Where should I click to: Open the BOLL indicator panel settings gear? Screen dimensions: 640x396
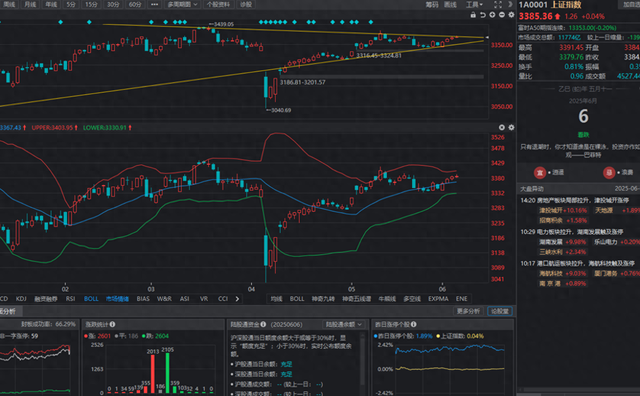coord(511,127)
